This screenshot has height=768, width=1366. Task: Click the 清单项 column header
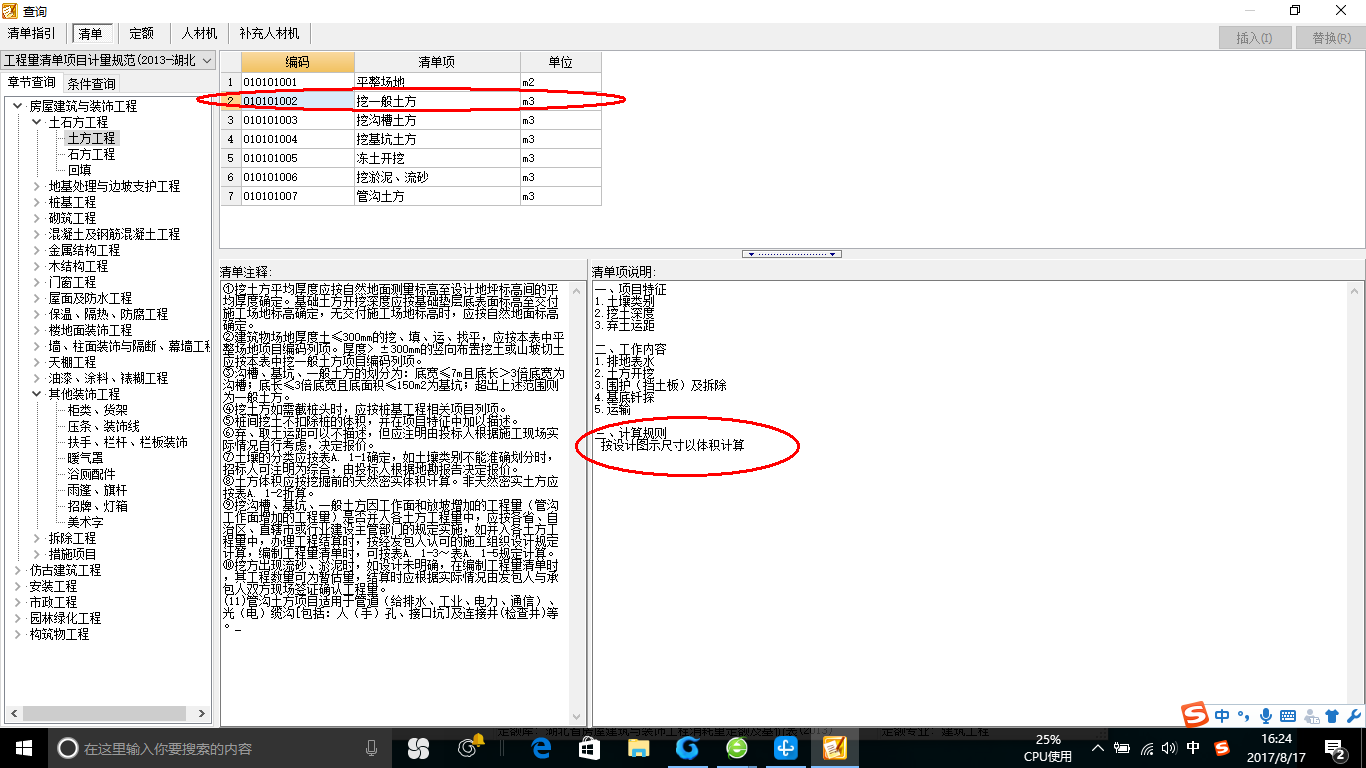(437, 62)
